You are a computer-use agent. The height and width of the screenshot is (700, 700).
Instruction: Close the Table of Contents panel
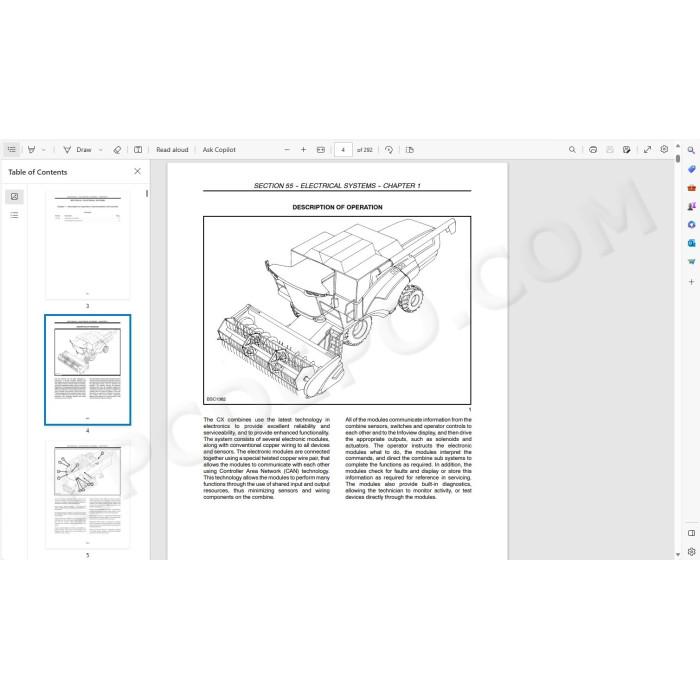click(x=138, y=171)
